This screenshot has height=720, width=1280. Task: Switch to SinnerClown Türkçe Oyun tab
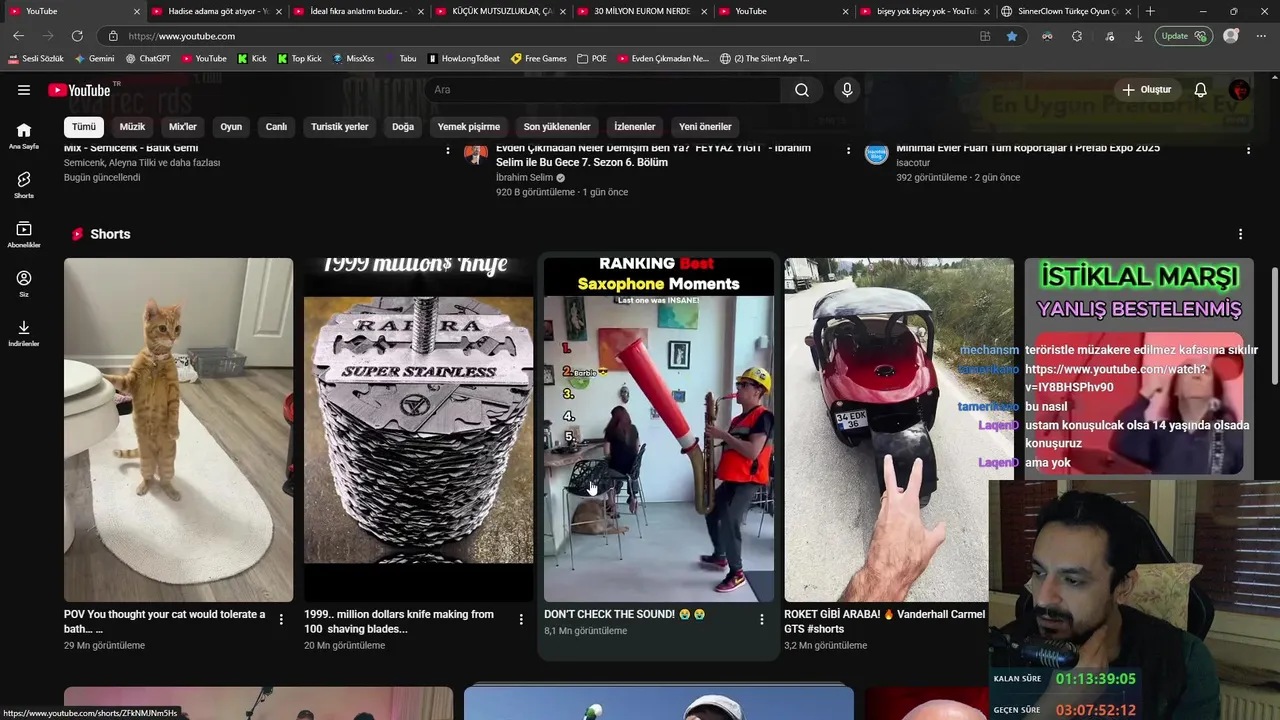tap(1067, 11)
